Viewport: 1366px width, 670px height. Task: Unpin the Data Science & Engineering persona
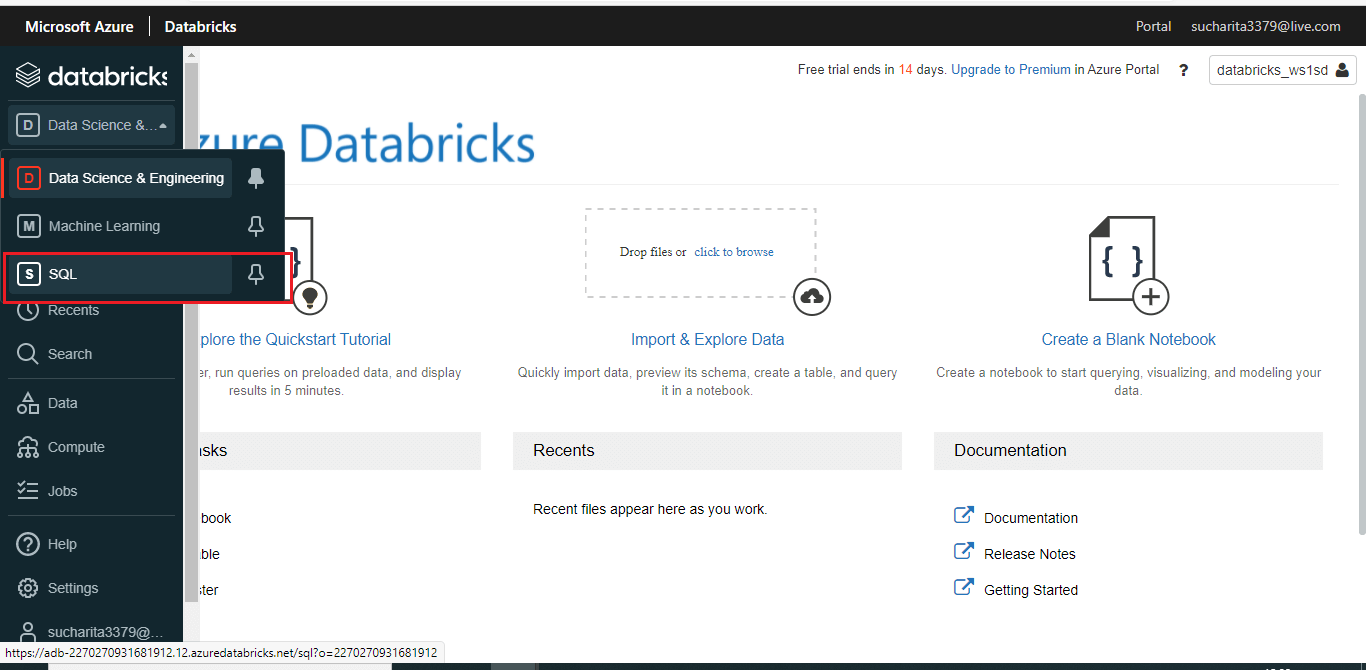click(256, 178)
